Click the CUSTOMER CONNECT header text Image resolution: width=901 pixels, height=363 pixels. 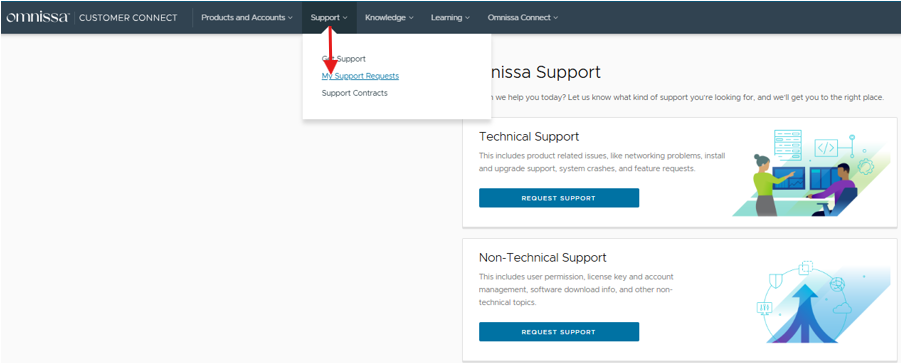pyautogui.click(x=128, y=18)
